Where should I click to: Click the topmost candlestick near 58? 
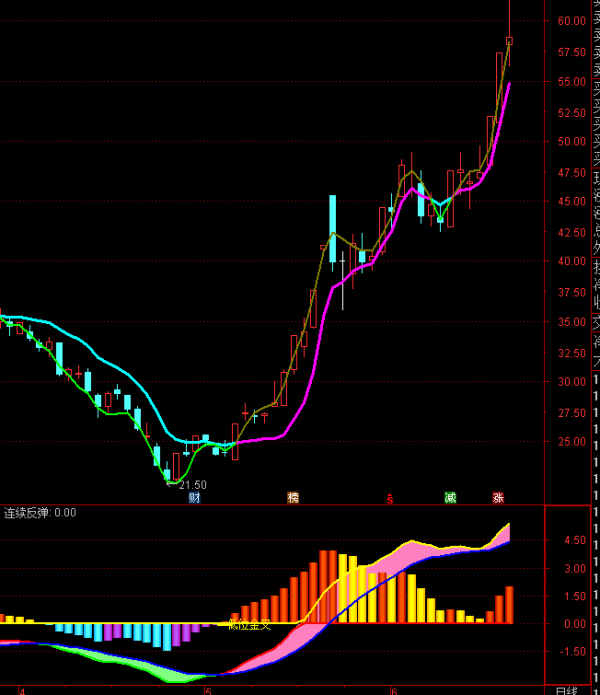pyautogui.click(x=509, y=41)
